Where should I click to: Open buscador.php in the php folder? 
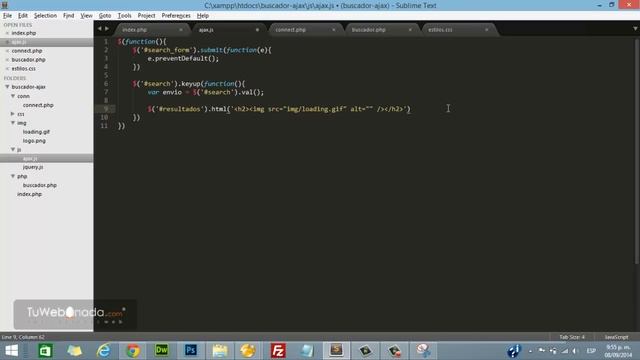pyautogui.click(x=40, y=185)
